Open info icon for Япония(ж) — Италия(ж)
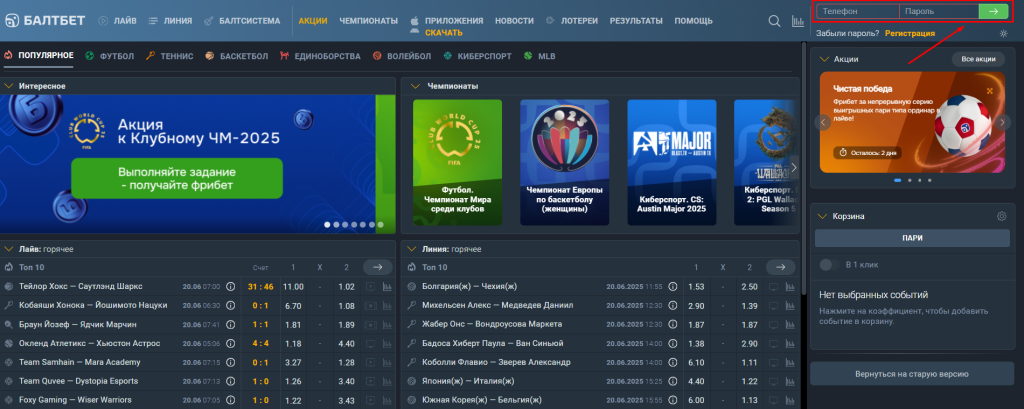Viewport: 1024px width, 409px height. [672, 381]
